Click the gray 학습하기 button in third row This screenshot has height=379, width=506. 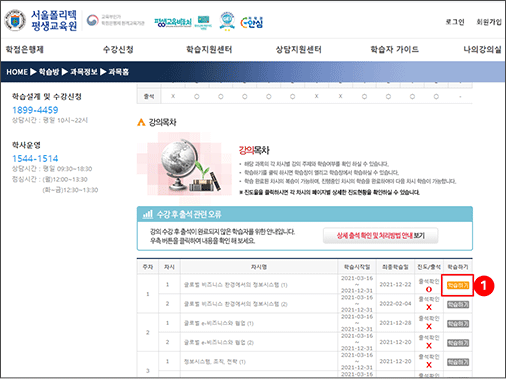click(458, 324)
